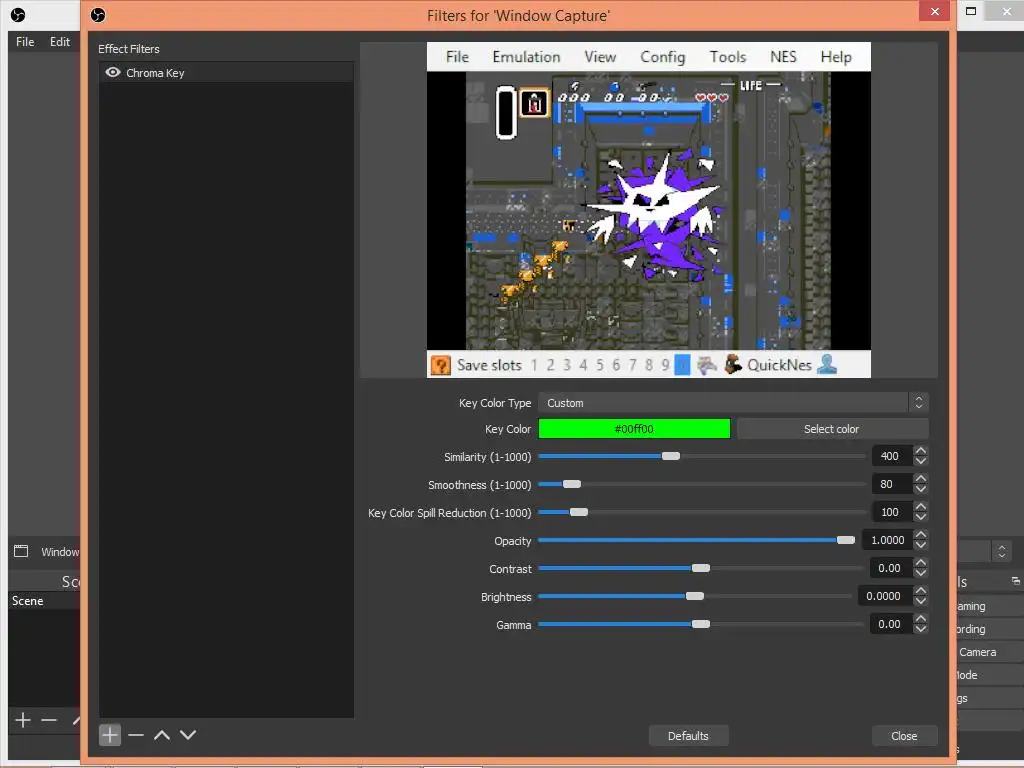Image resolution: width=1024 pixels, height=768 pixels.
Task: Click the Gamma value field
Action: click(891, 624)
